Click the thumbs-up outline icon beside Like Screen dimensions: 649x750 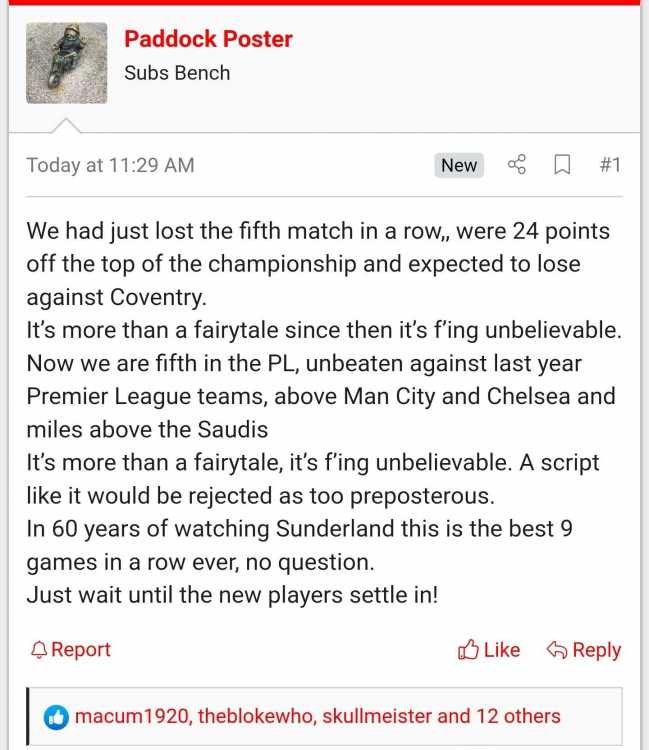pyautogui.click(x=468, y=650)
